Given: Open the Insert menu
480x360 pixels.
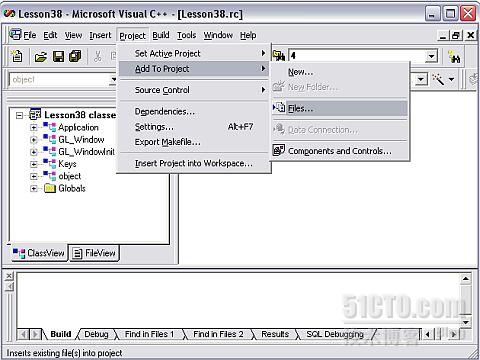Looking at the screenshot, I should pyautogui.click(x=100, y=35).
